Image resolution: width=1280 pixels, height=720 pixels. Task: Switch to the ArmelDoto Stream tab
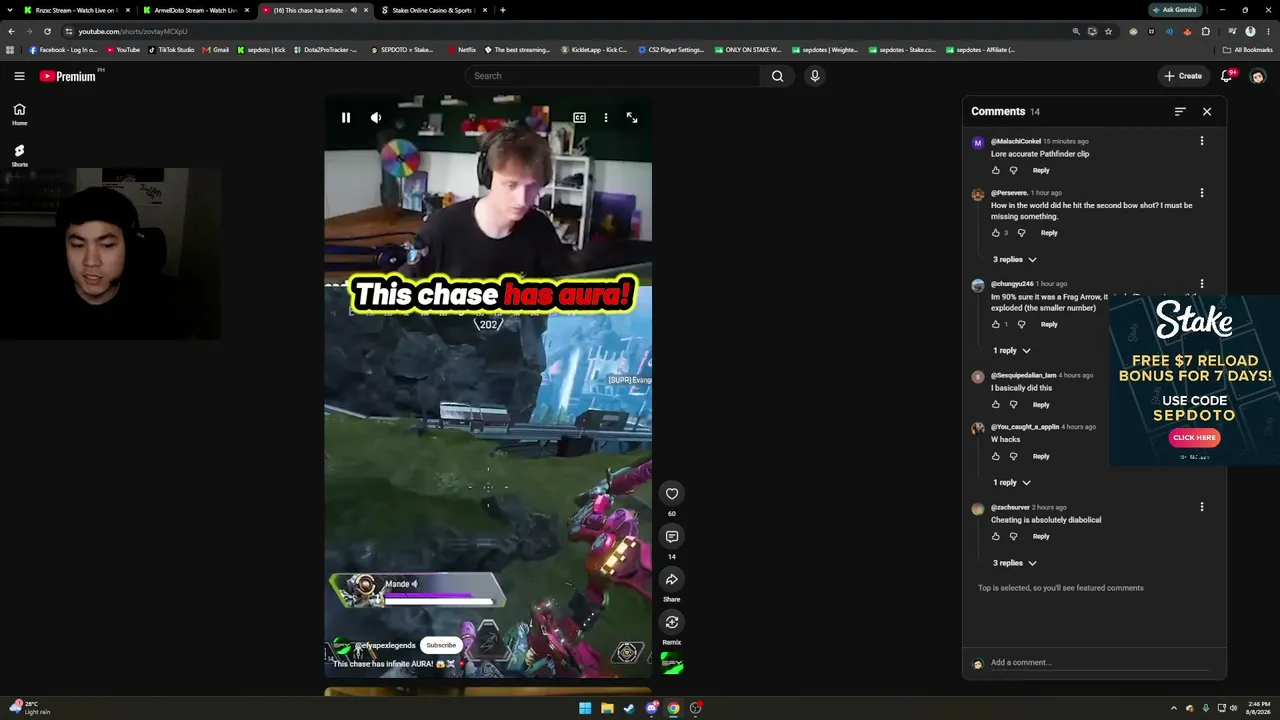(193, 10)
